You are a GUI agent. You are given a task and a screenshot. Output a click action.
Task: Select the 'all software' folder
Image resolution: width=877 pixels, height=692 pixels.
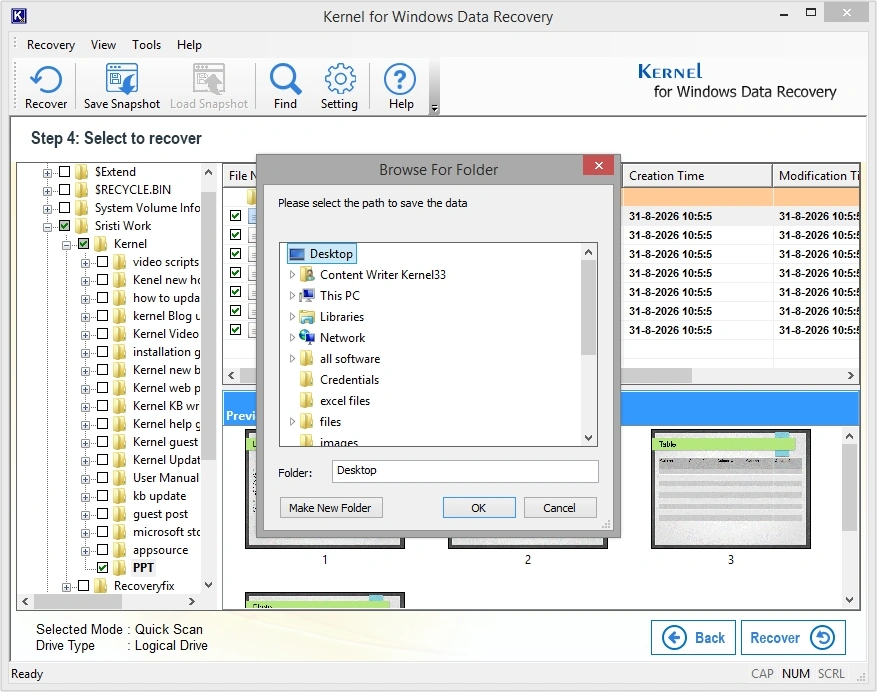pos(340,359)
